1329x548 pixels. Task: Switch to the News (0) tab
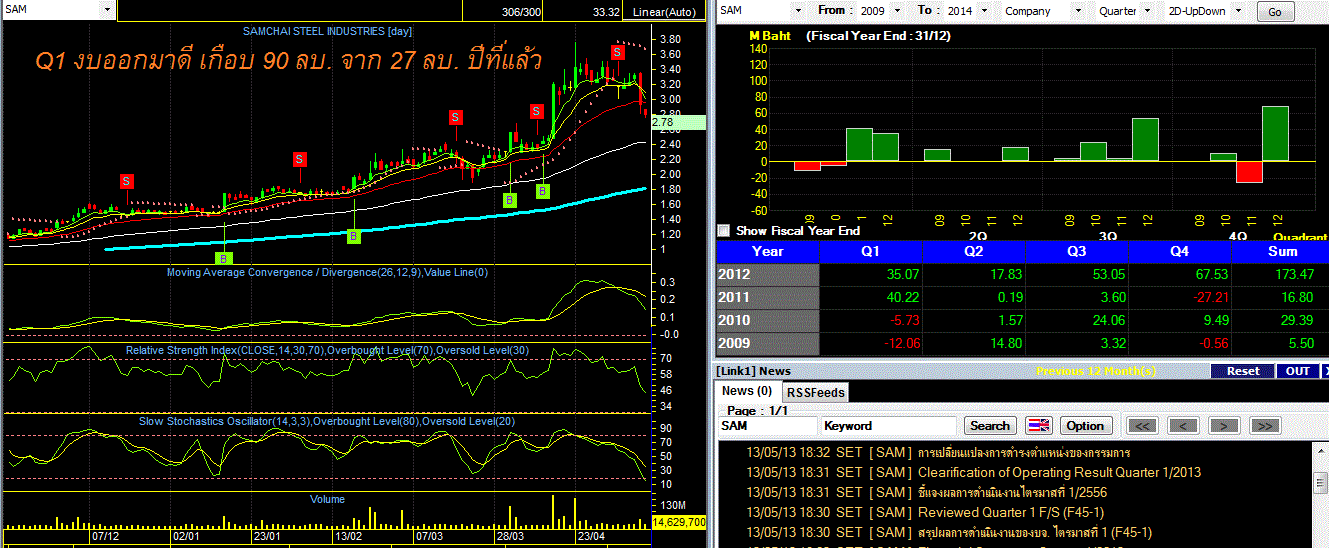pyautogui.click(x=746, y=391)
